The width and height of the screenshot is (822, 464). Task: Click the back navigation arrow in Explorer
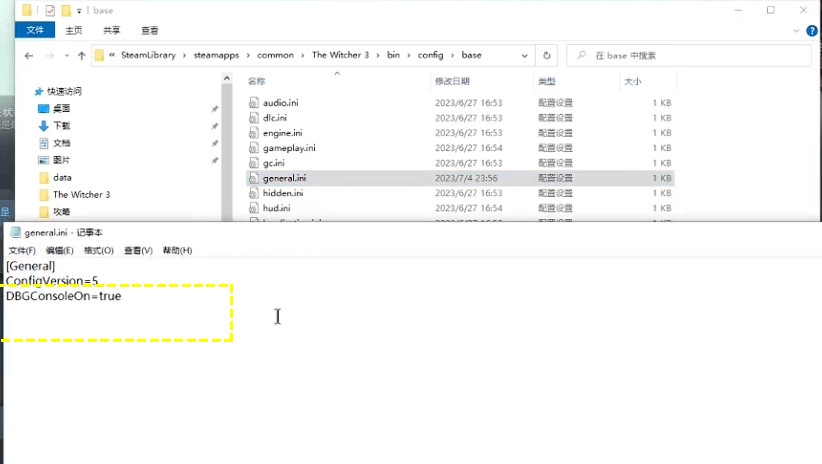[x=28, y=55]
